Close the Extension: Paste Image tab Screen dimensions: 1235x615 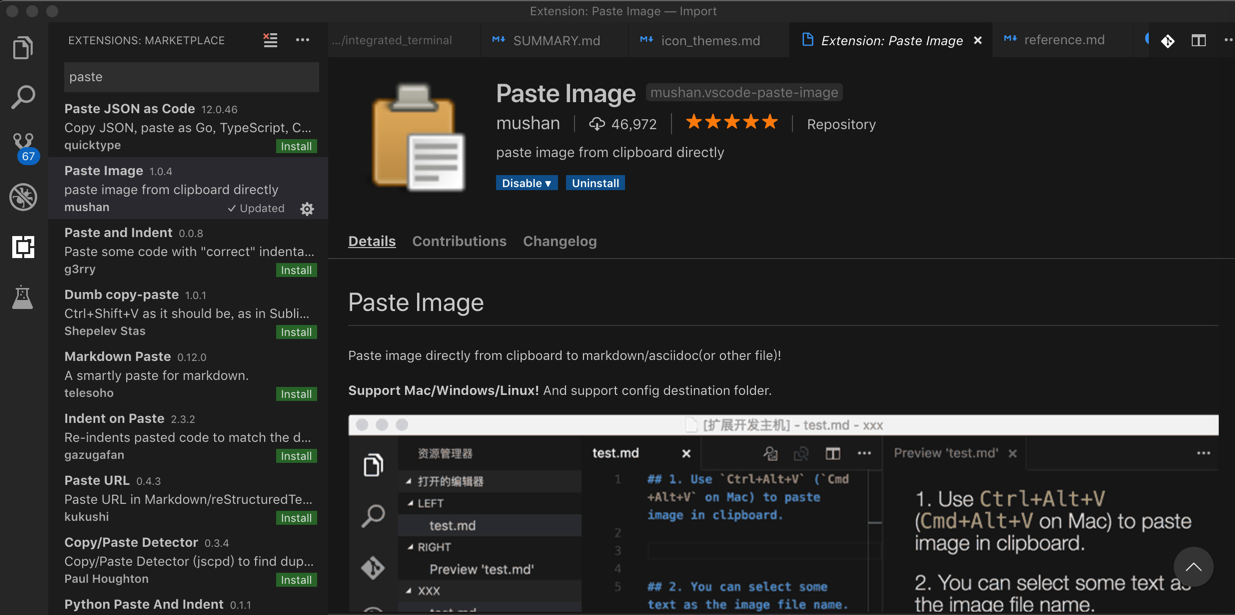[977, 40]
